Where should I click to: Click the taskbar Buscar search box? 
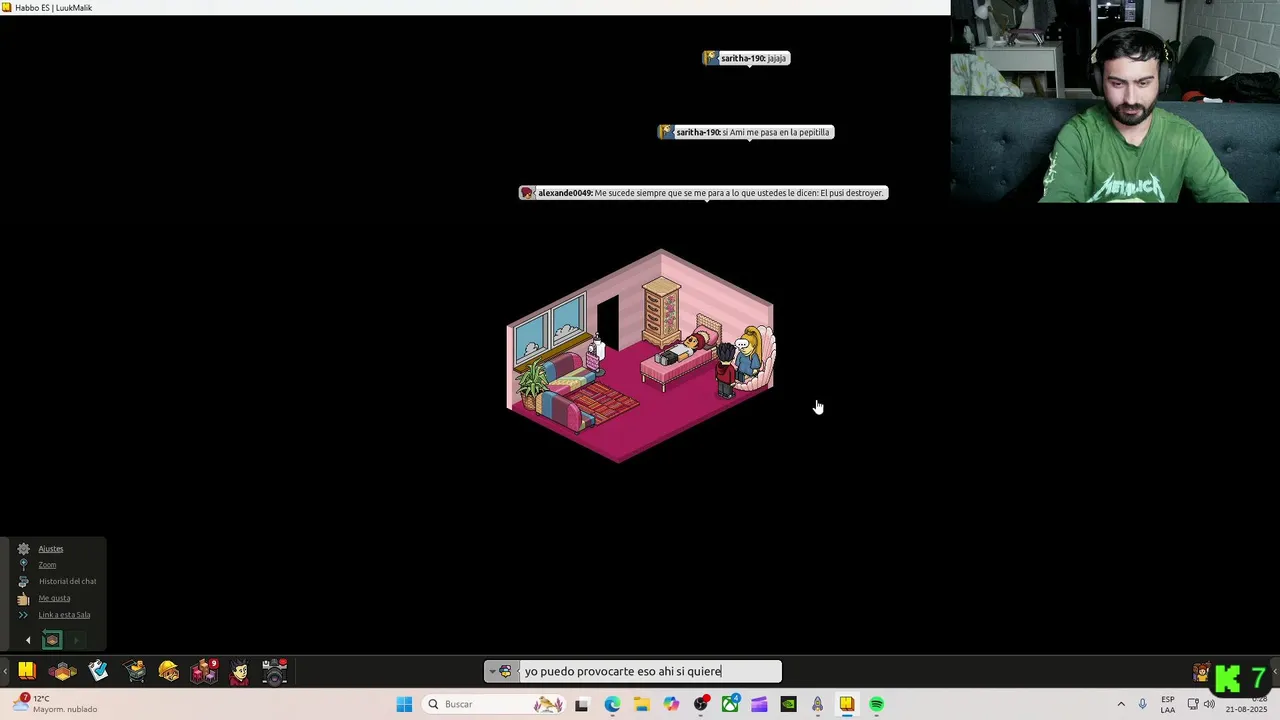click(x=494, y=704)
